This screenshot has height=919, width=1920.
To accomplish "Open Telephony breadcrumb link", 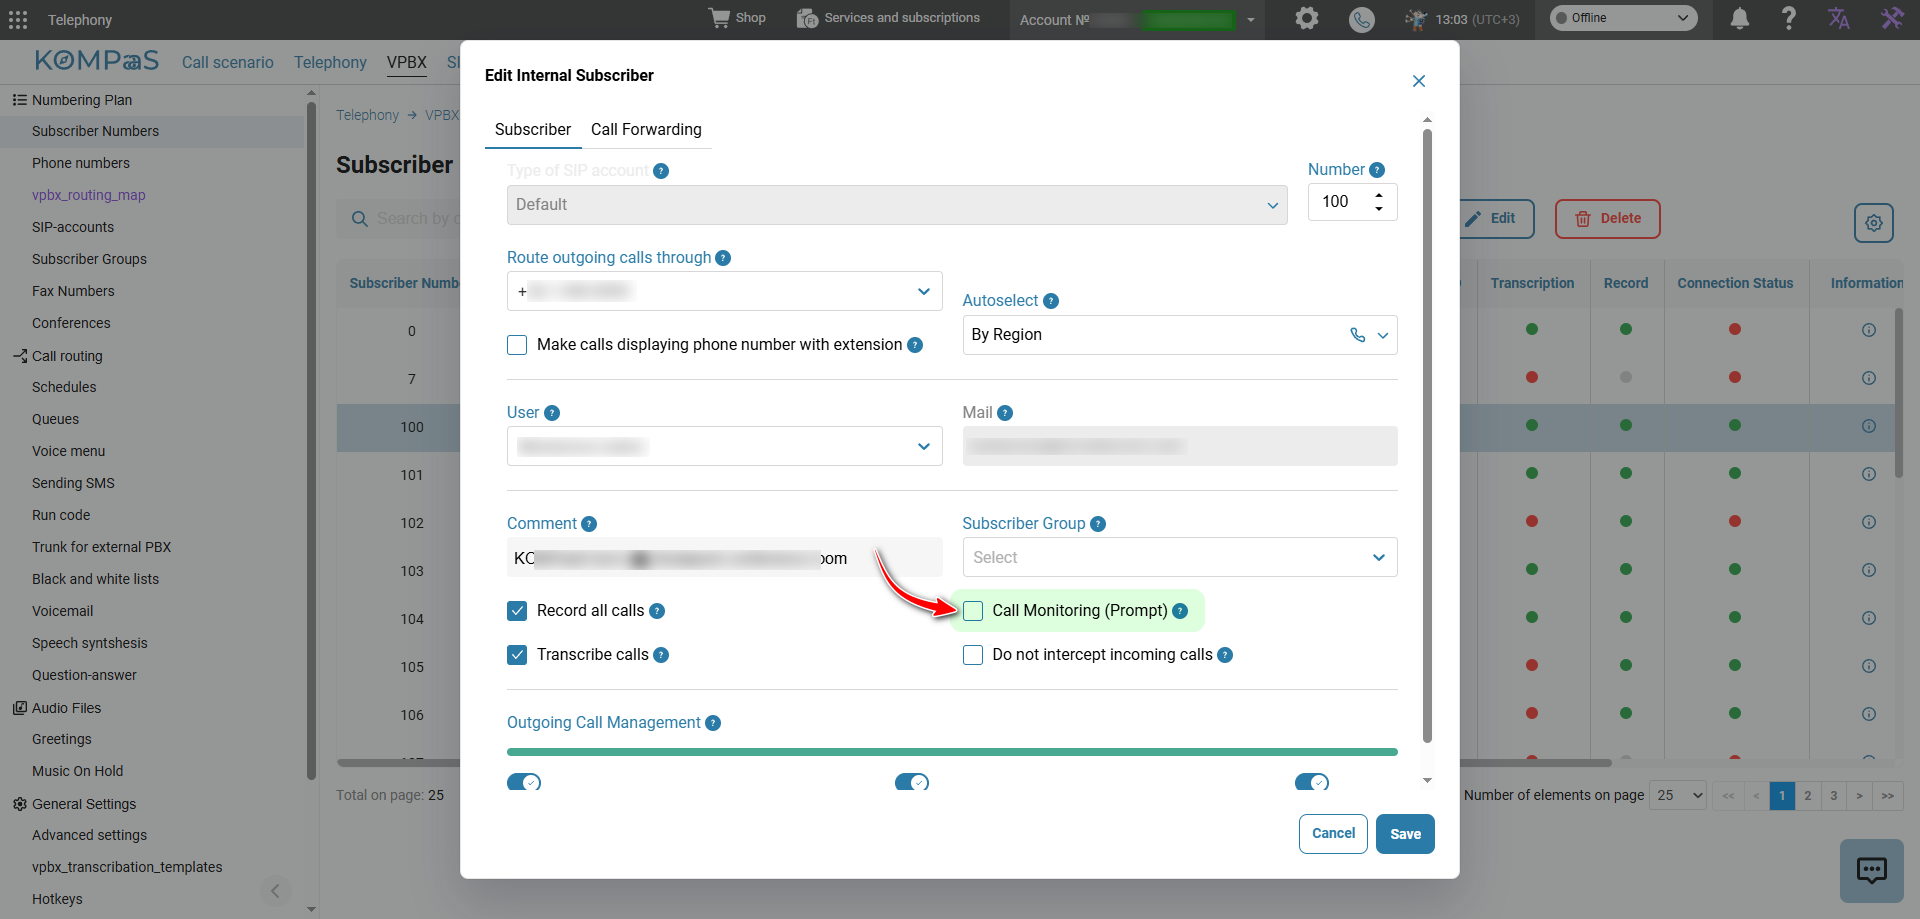I will [367, 115].
